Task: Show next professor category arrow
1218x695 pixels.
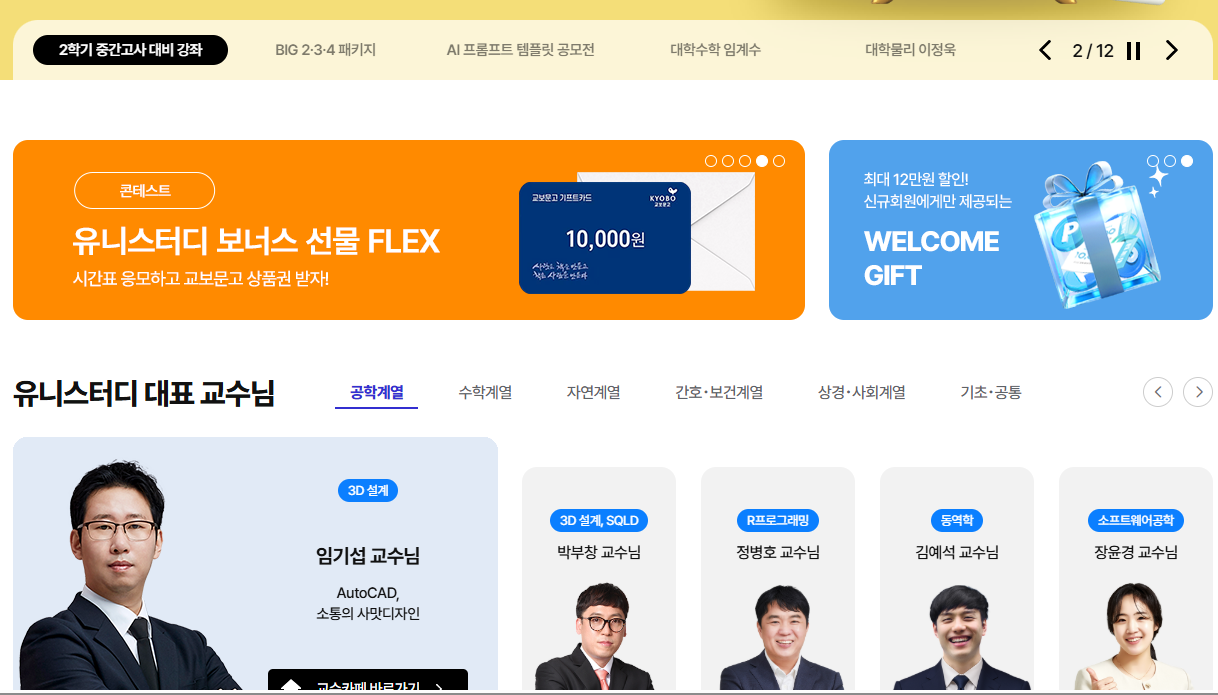Action: pos(1198,392)
